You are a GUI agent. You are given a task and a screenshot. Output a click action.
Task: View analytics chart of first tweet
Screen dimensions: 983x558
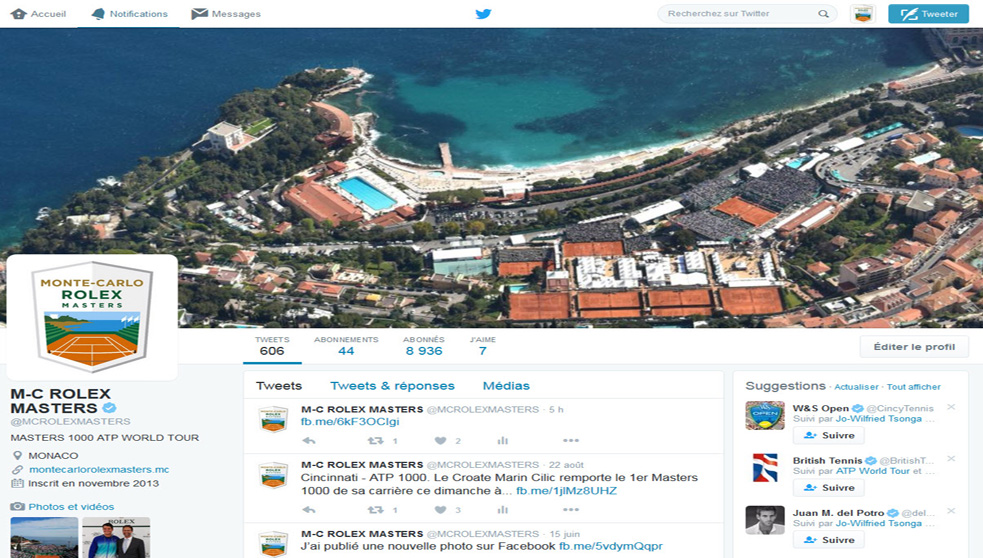coord(503,441)
